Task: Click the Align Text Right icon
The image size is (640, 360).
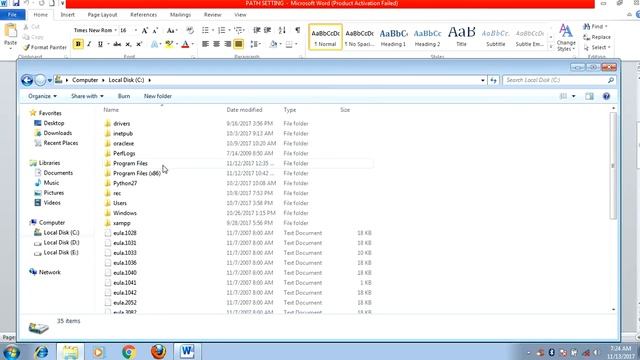Action: (x=227, y=44)
